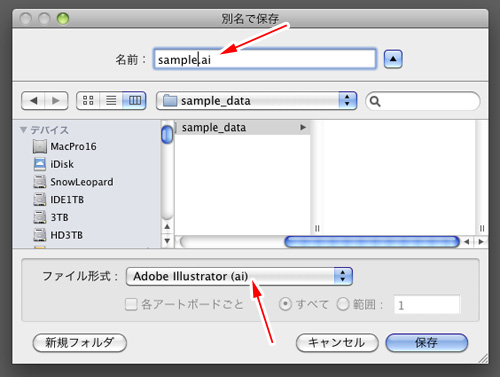Click the search input field
500x377 pixels.
(x=423, y=101)
